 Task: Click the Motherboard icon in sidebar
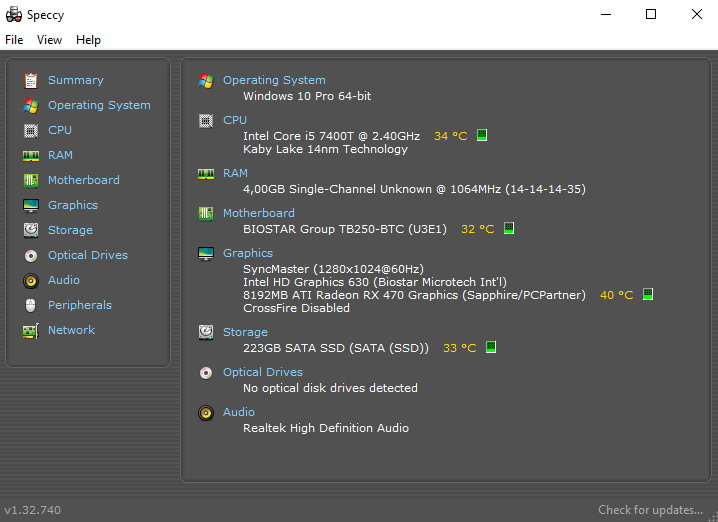pyautogui.click(x=31, y=180)
